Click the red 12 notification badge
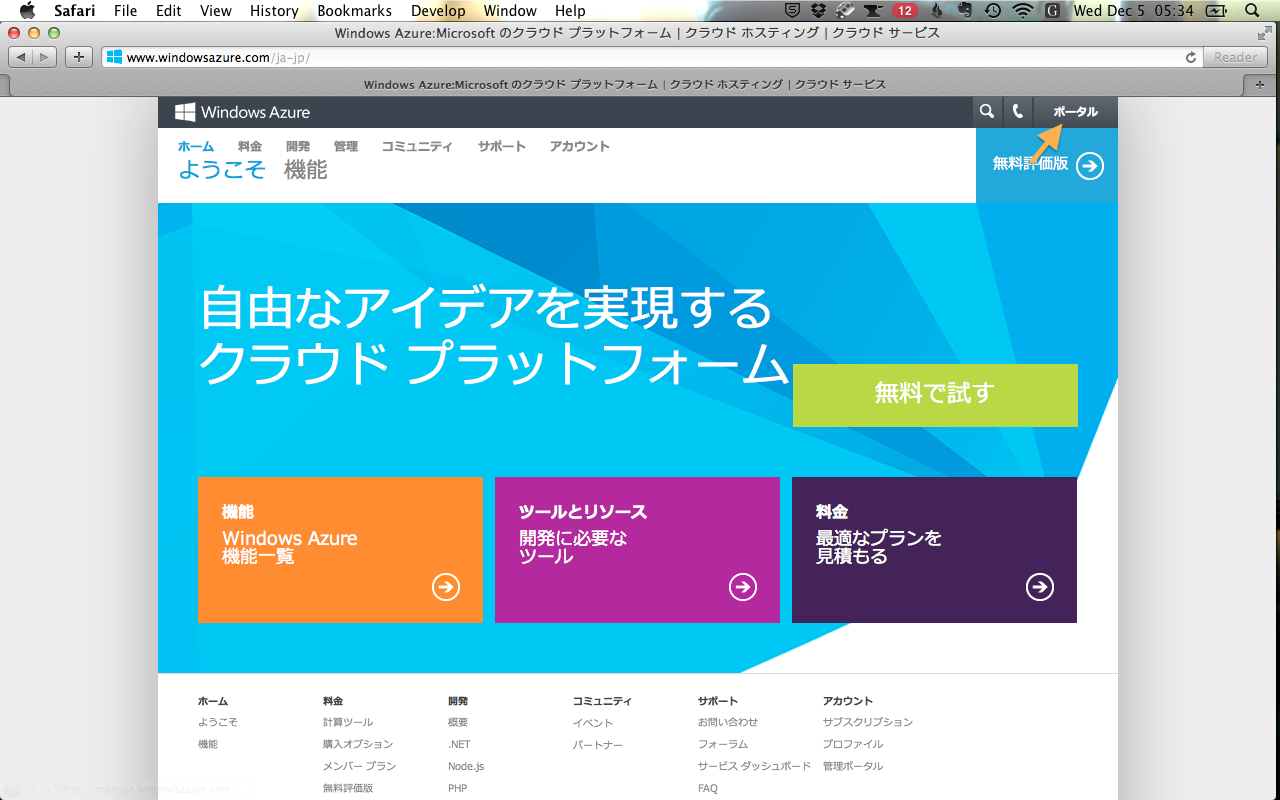The image size is (1280, 800). 905,11
